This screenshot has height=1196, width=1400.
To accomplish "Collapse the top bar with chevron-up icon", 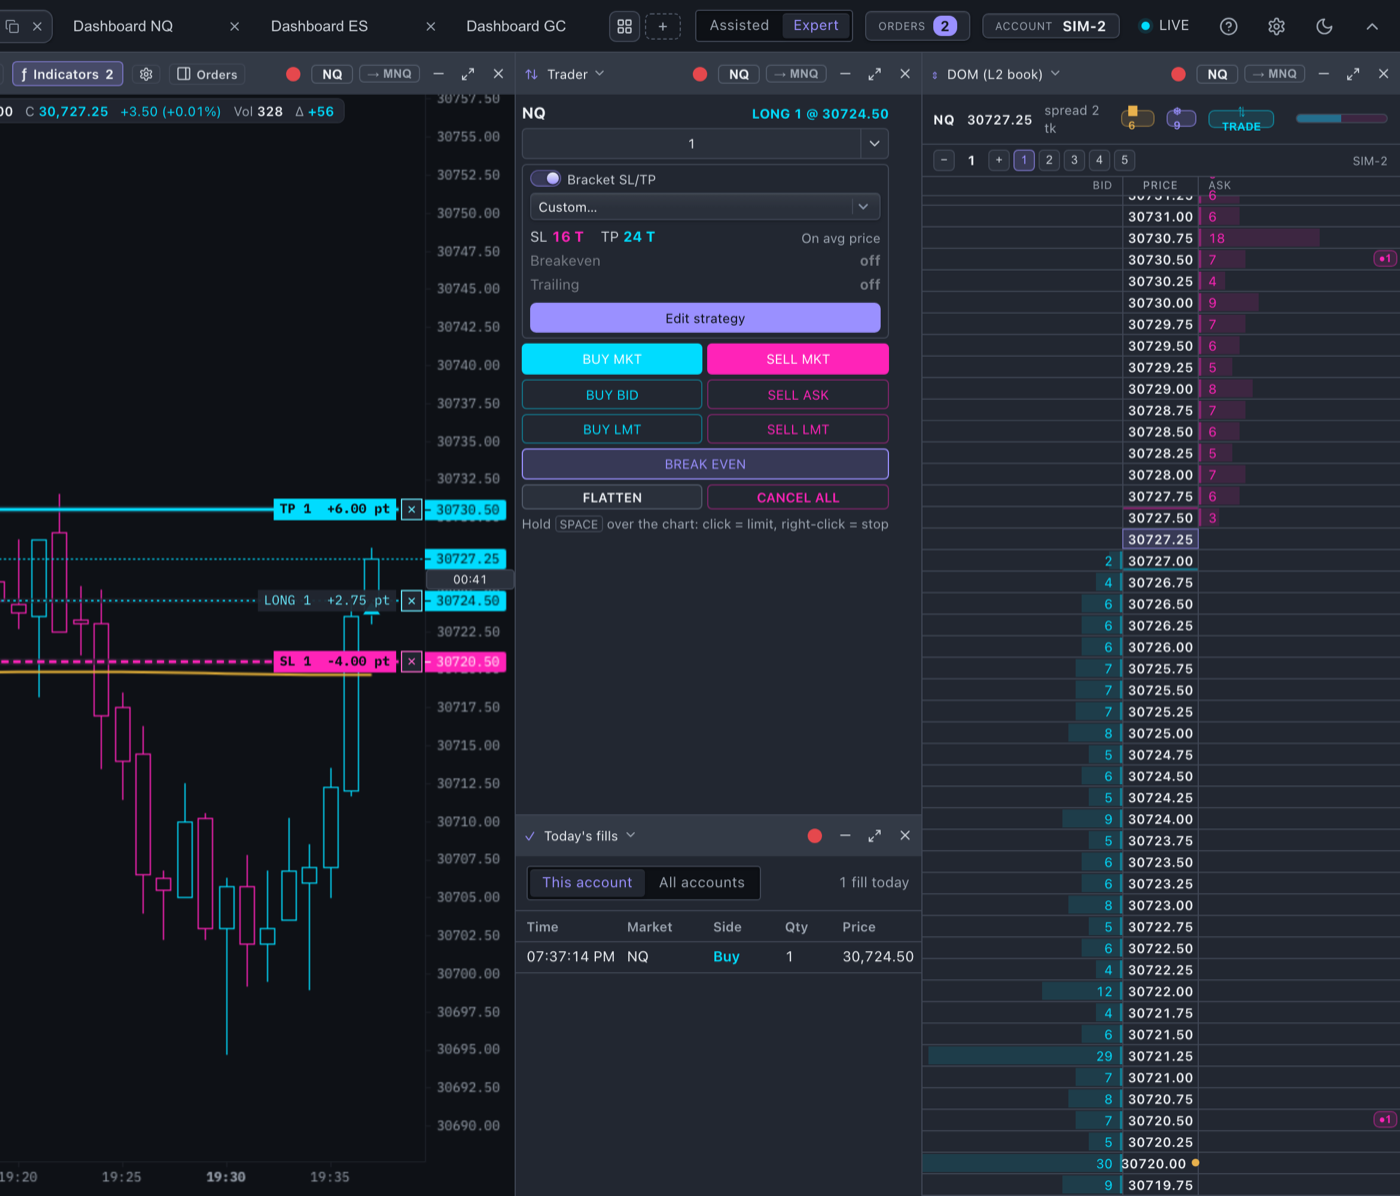I will 1372,27.
